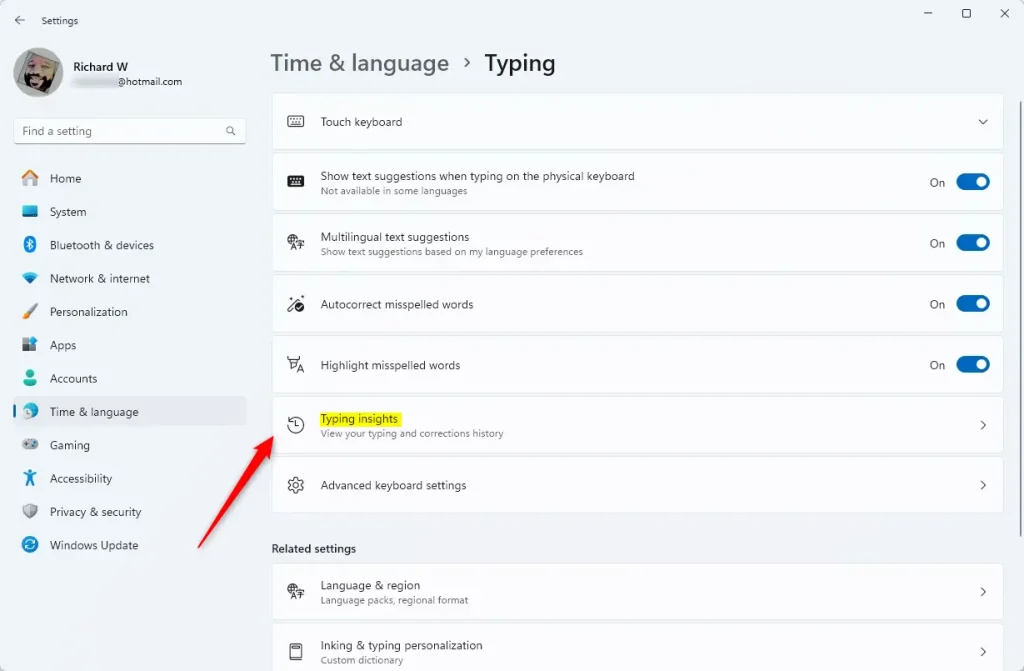Click the Advanced keyboard settings gear icon
This screenshot has height=671, width=1024.
click(x=295, y=485)
